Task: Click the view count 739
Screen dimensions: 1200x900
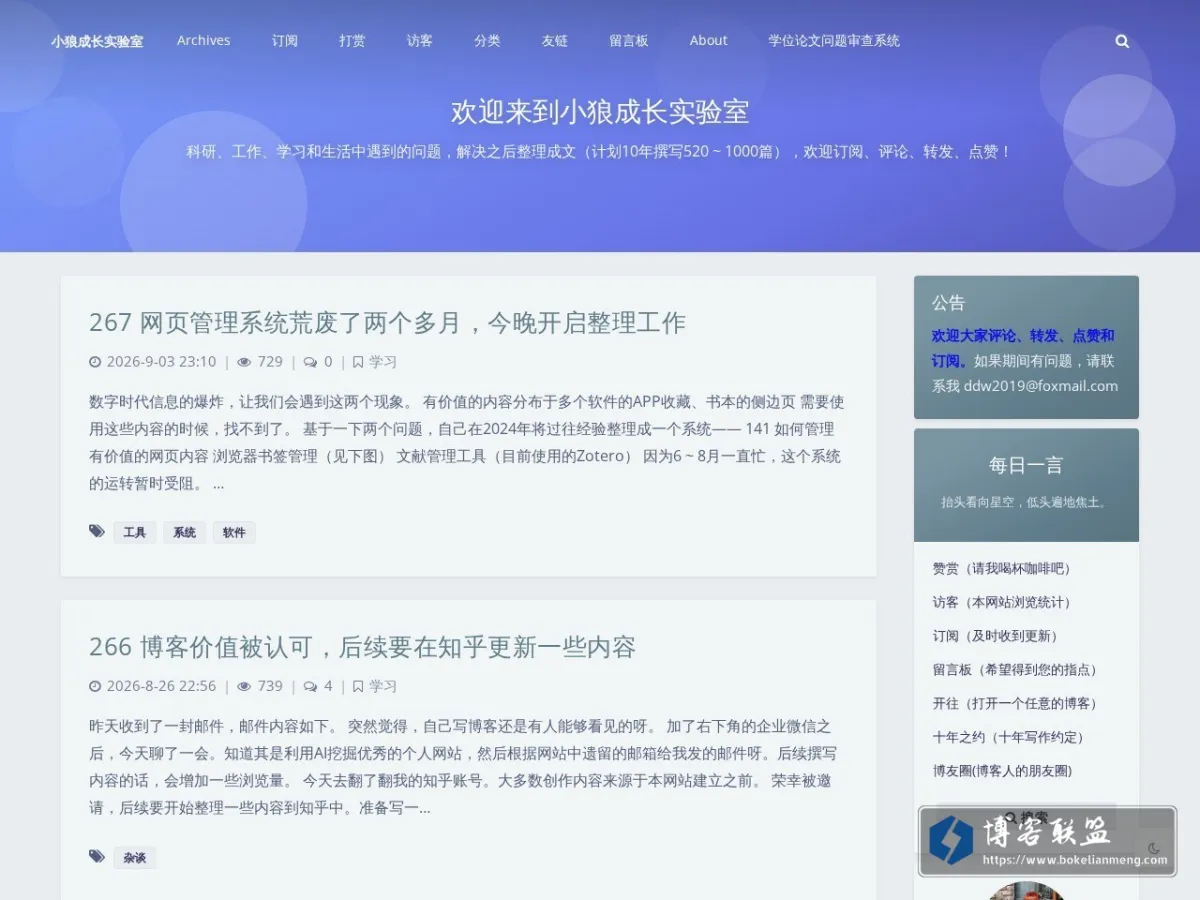Action: [x=270, y=686]
